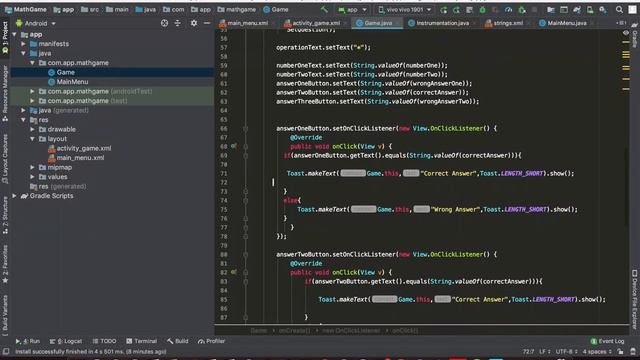Viewport: 640px width, 360px height.
Task: Collapse the com.app.mathgame package node
Action: pyautogui.click(x=33, y=63)
